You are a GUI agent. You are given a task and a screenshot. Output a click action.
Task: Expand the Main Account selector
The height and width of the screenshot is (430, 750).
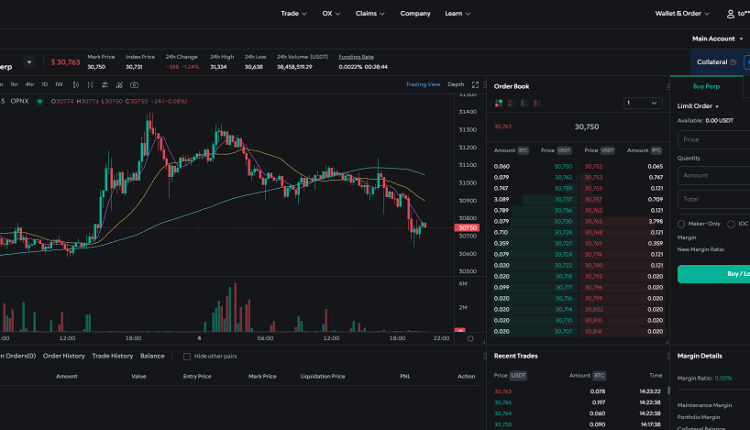pos(718,38)
